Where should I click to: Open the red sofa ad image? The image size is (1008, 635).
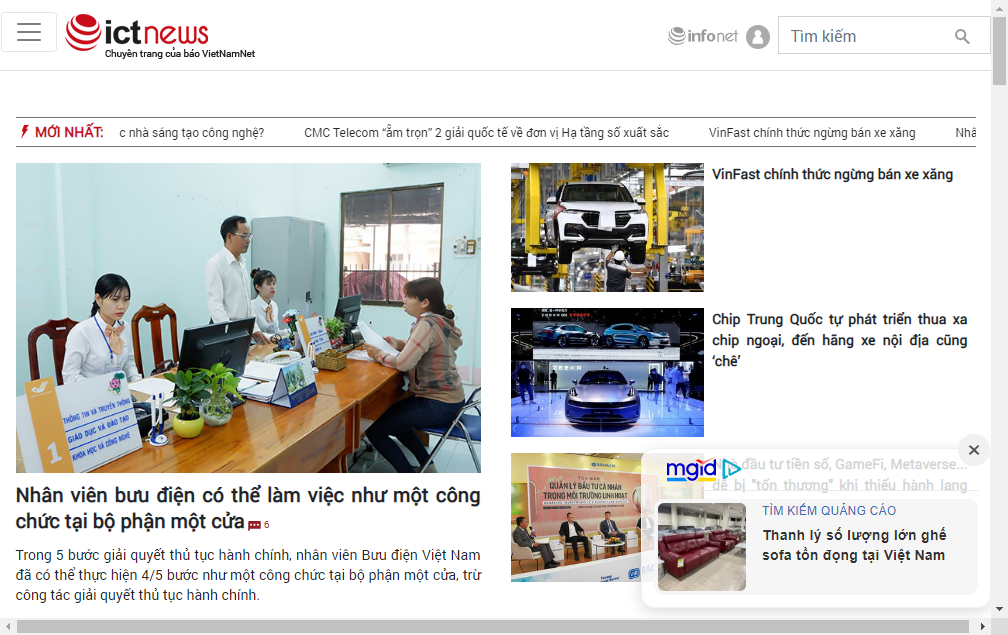pos(702,547)
